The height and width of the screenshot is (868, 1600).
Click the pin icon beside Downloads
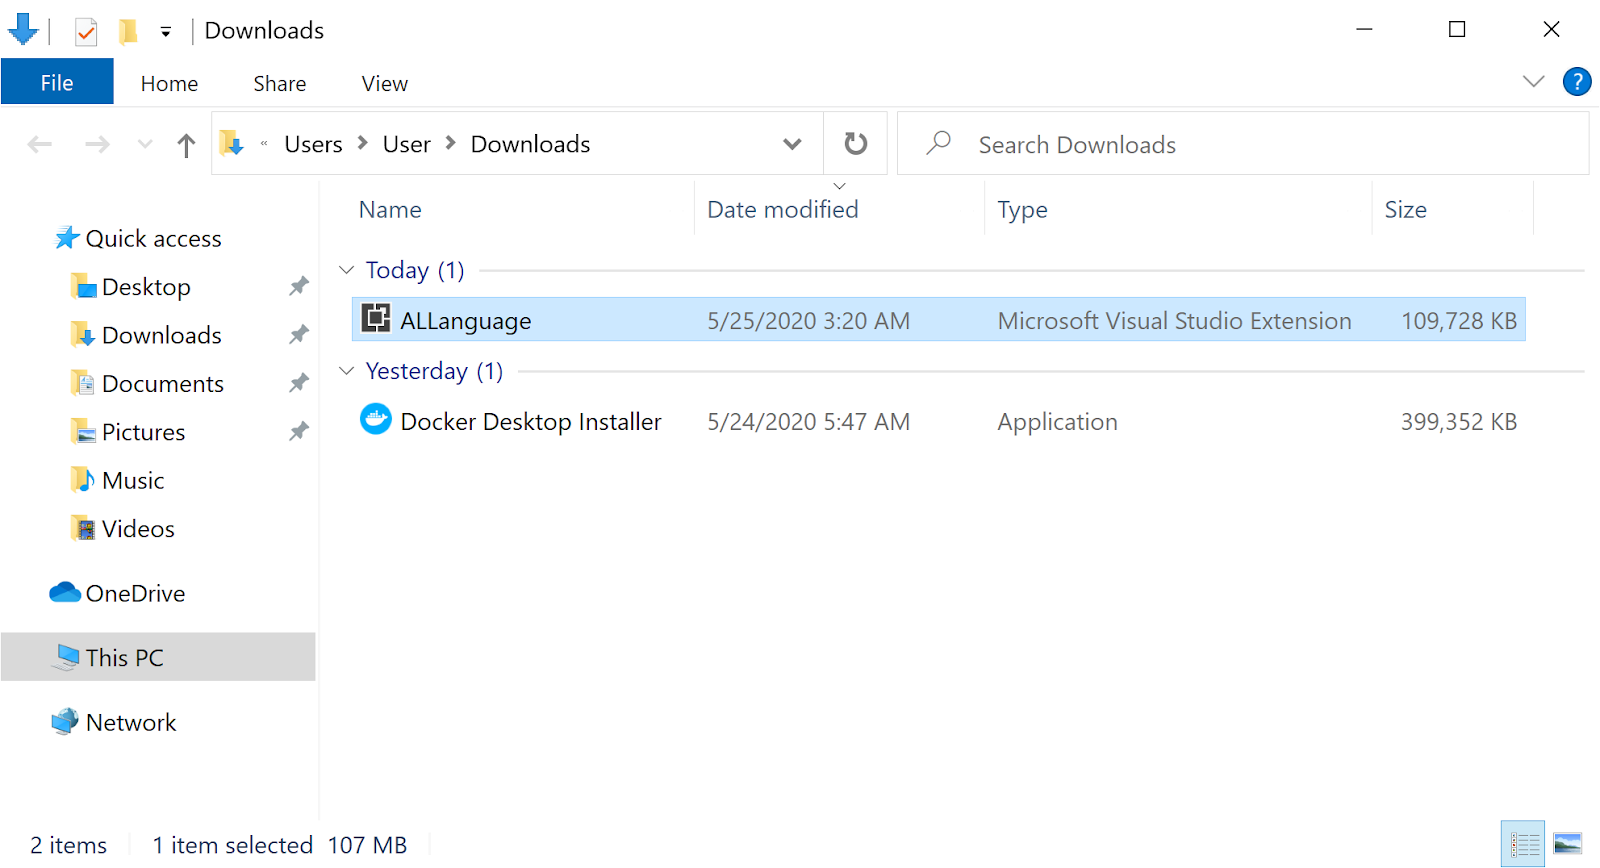click(298, 334)
